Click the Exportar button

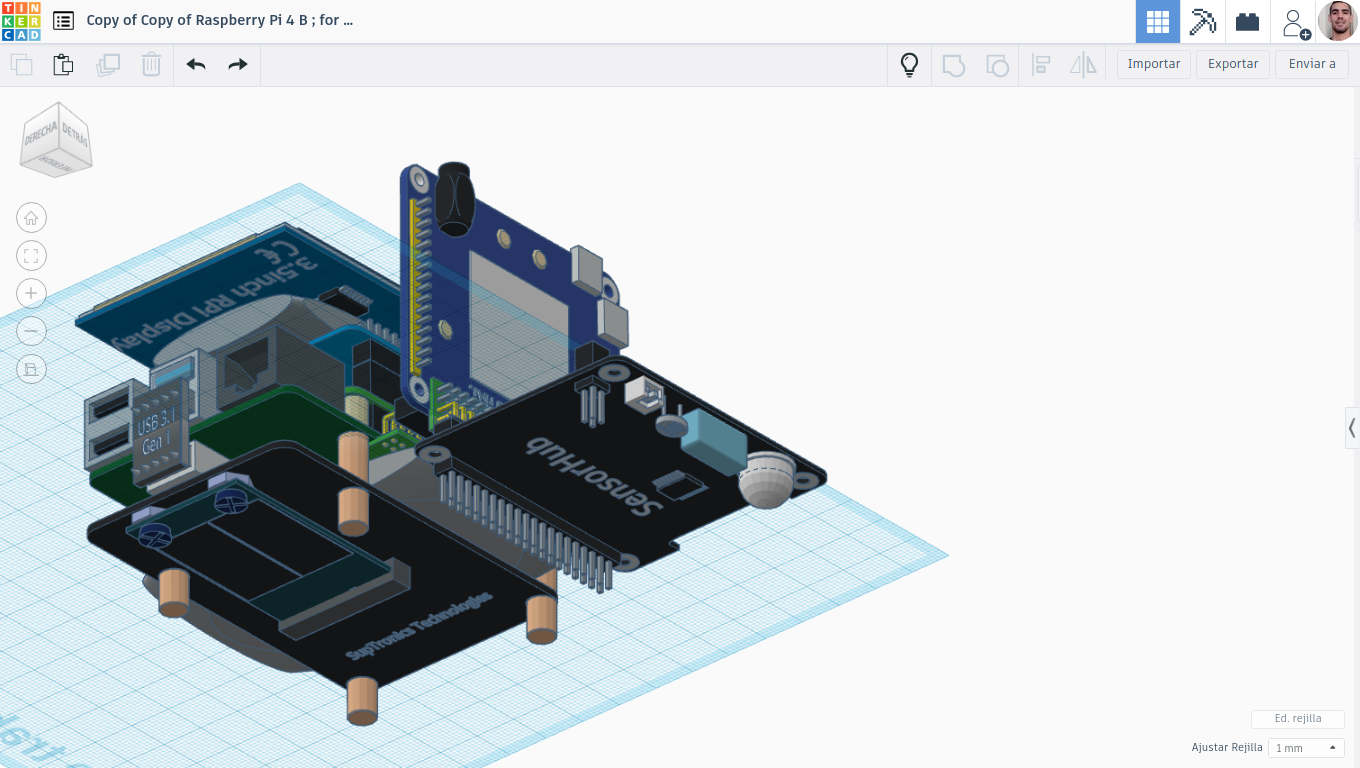pyautogui.click(x=1233, y=64)
